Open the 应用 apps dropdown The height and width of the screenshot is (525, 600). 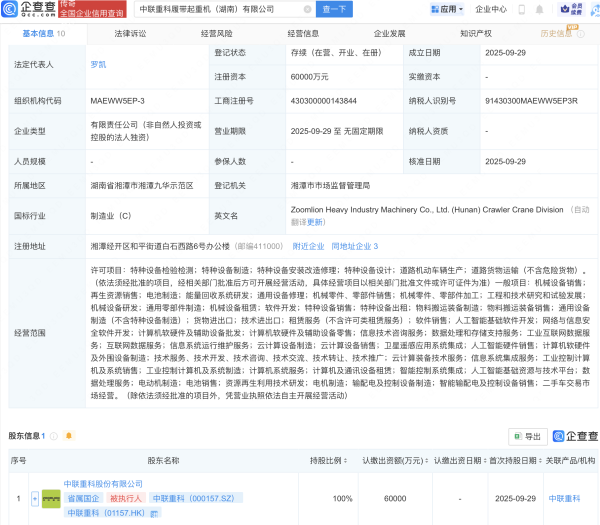(448, 10)
